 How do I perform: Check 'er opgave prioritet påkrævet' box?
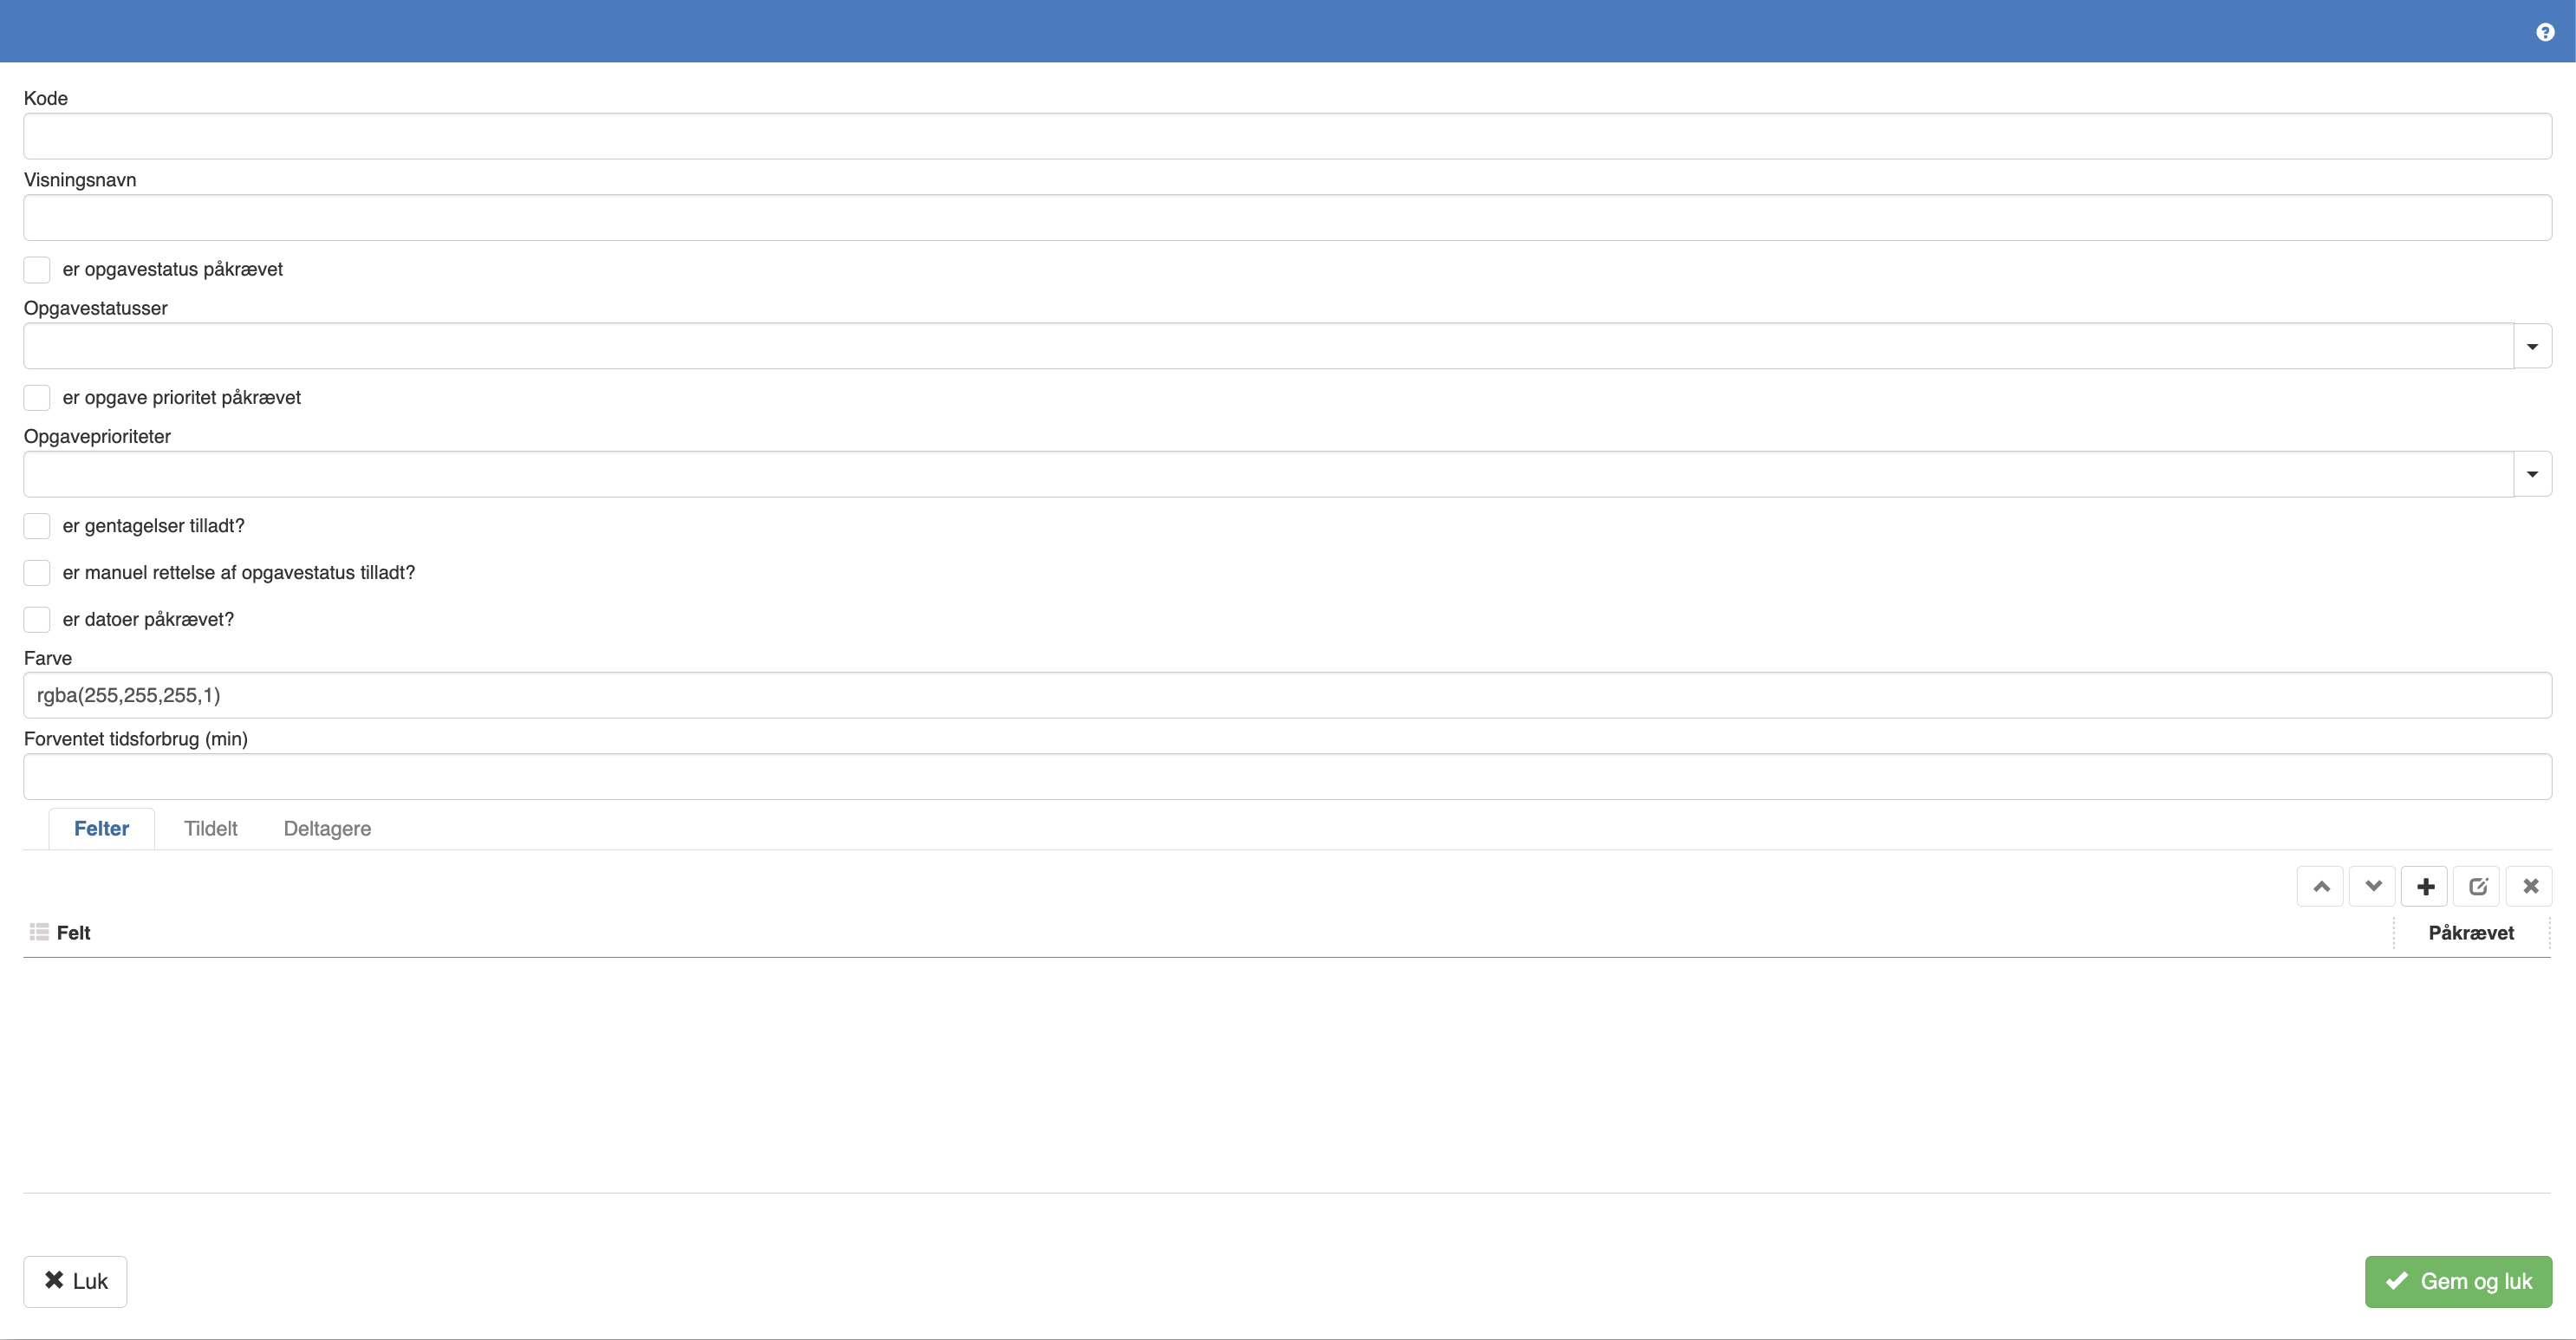pos(37,398)
